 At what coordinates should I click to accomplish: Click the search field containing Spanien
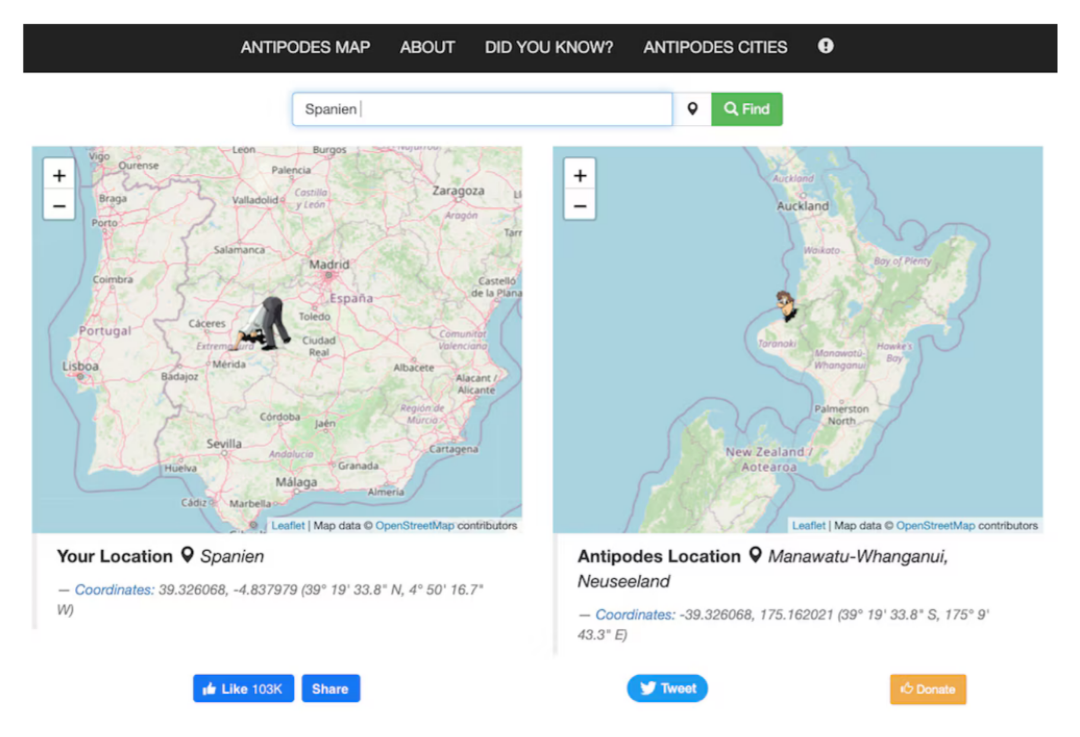(482, 109)
